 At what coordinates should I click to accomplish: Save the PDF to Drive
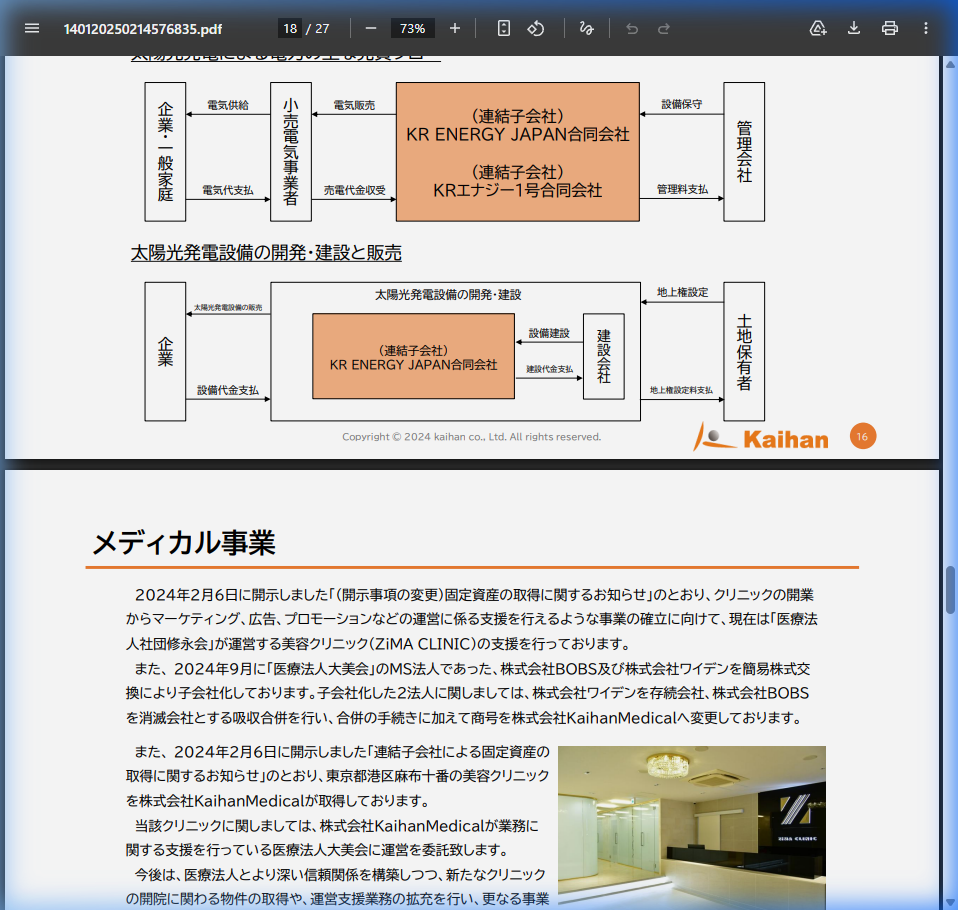click(x=817, y=28)
